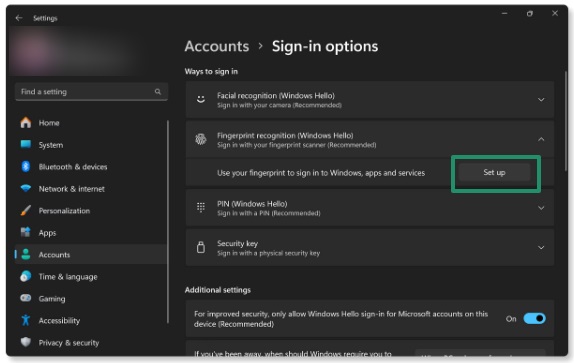Click the back arrow in Settings title bar
This screenshot has height=363, width=574.
point(19,18)
